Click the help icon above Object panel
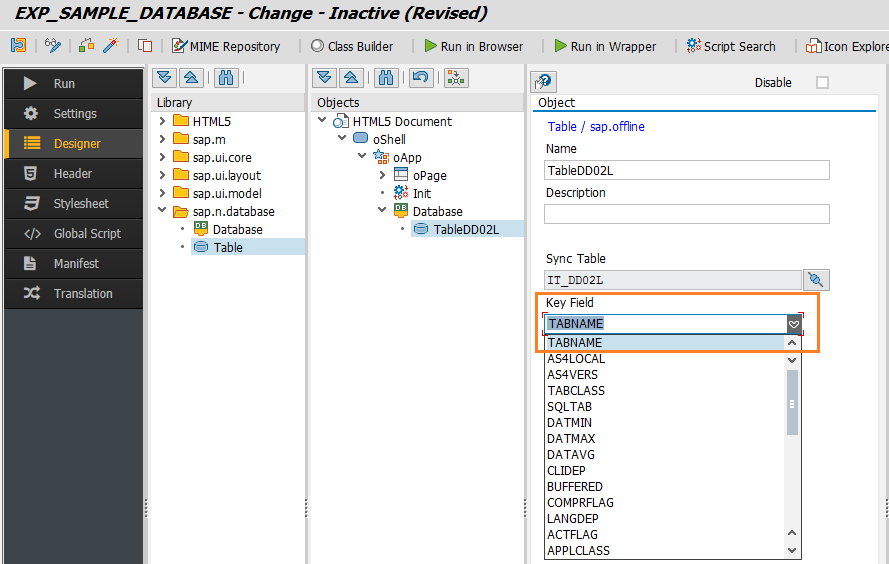889x564 pixels. pos(543,82)
